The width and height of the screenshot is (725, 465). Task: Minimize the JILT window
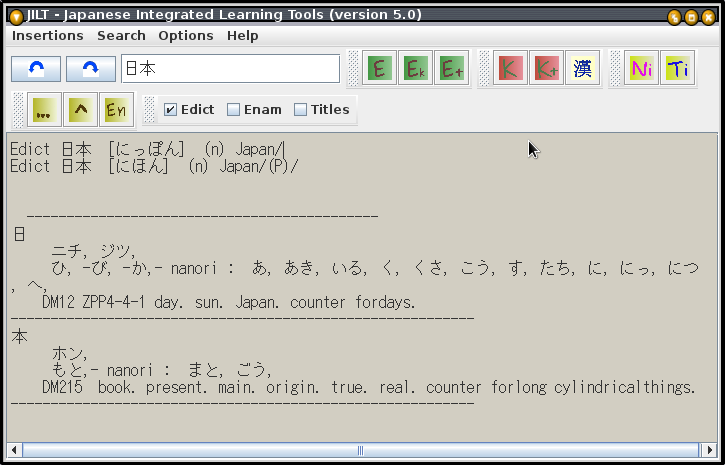(675, 18)
